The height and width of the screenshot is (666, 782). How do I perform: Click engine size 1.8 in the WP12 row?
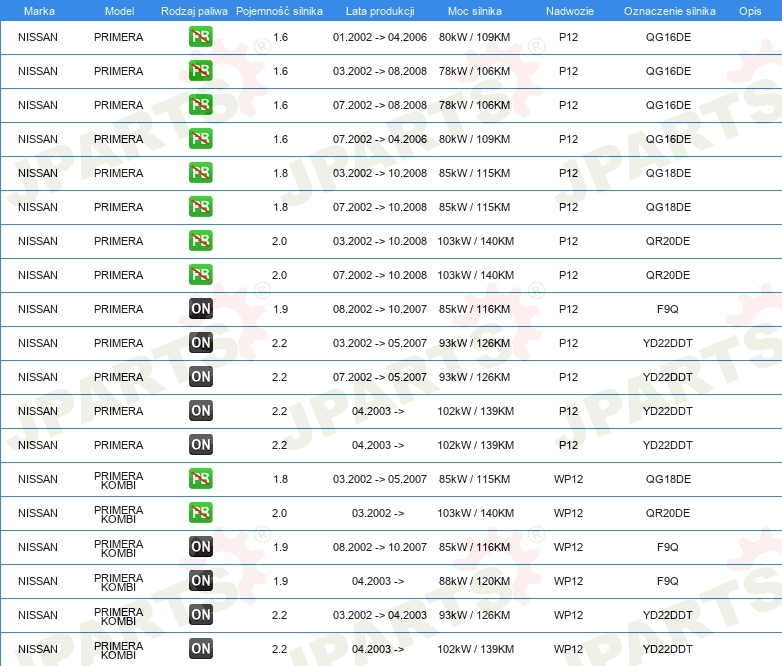[x=280, y=479]
